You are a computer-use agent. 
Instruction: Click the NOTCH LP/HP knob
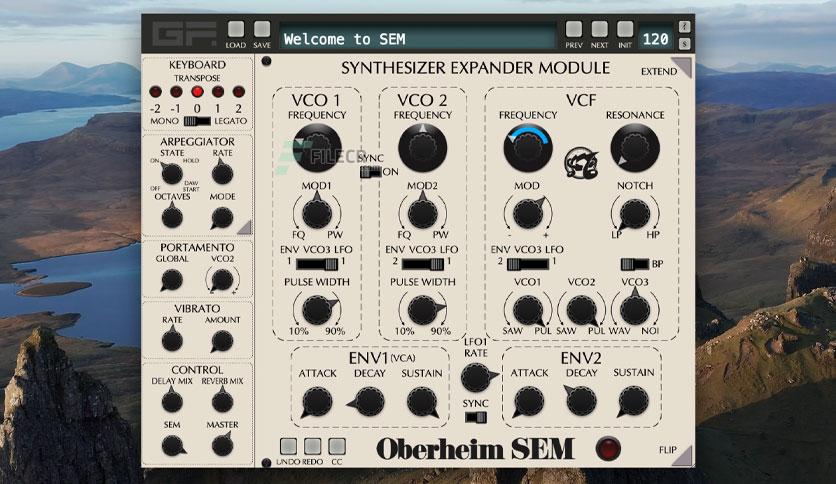pyautogui.click(x=634, y=214)
